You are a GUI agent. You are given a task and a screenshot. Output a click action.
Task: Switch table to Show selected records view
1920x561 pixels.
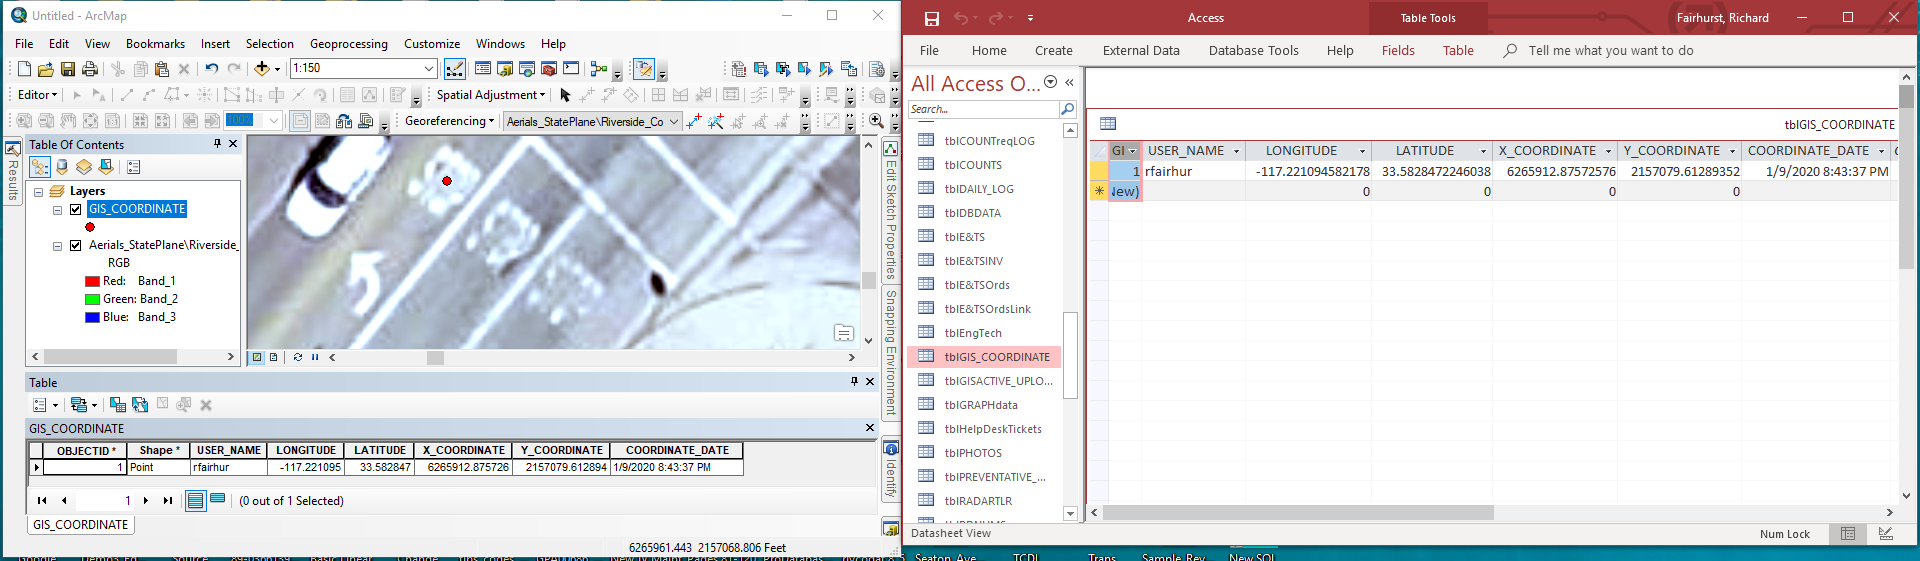pos(217,500)
